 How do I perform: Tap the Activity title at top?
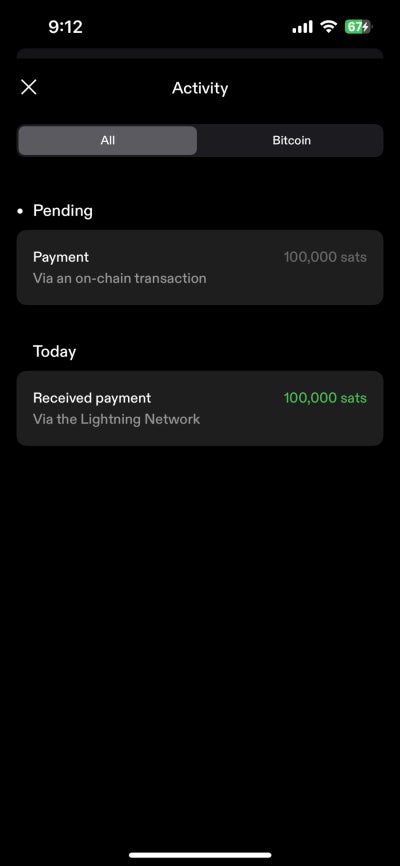(x=200, y=88)
